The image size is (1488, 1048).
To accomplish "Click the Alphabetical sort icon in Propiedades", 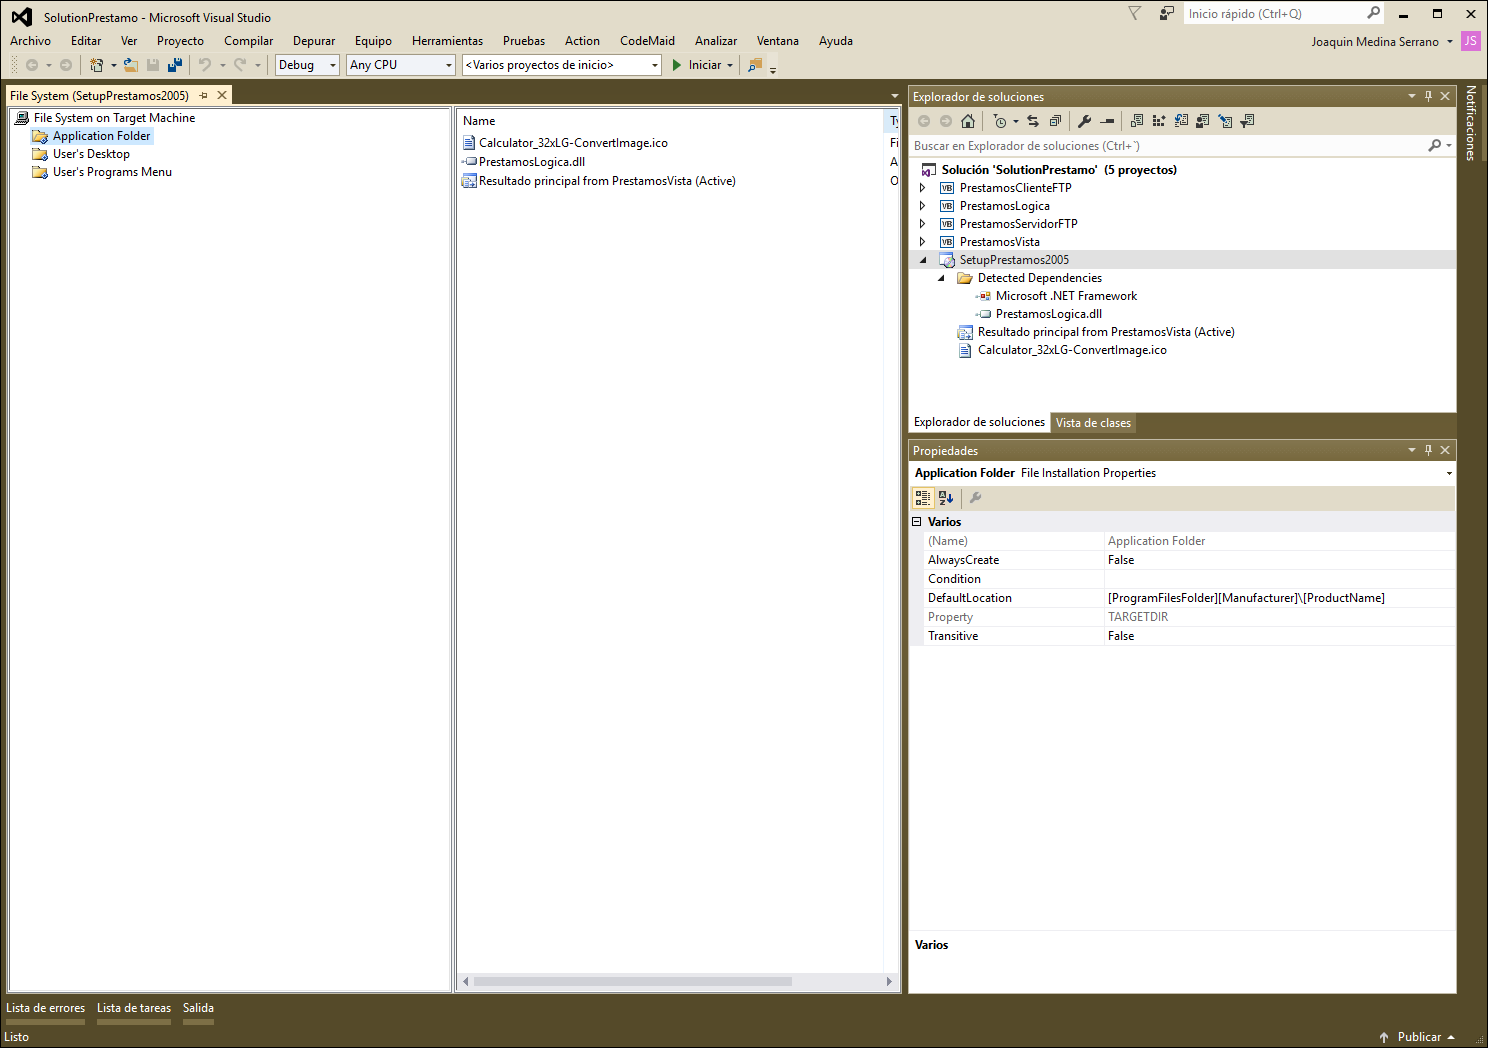I will click(x=946, y=498).
